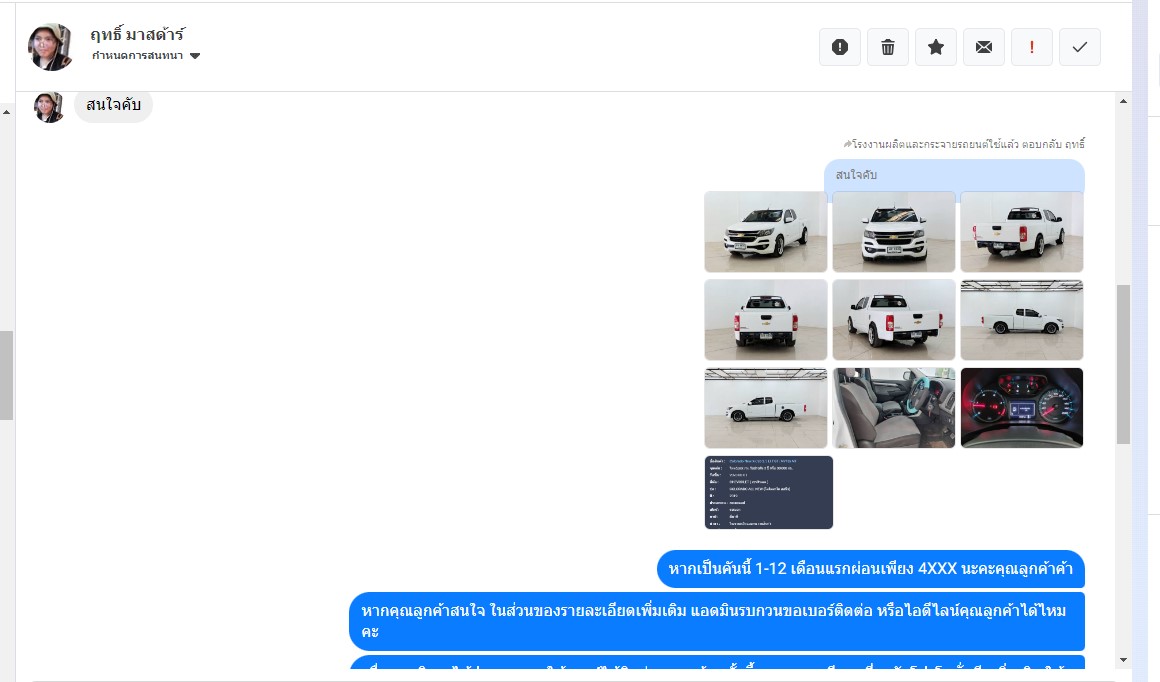
Task: Open header profile picture of ฤทธิ์ มาสด้าร์
Action: click(x=50, y=47)
